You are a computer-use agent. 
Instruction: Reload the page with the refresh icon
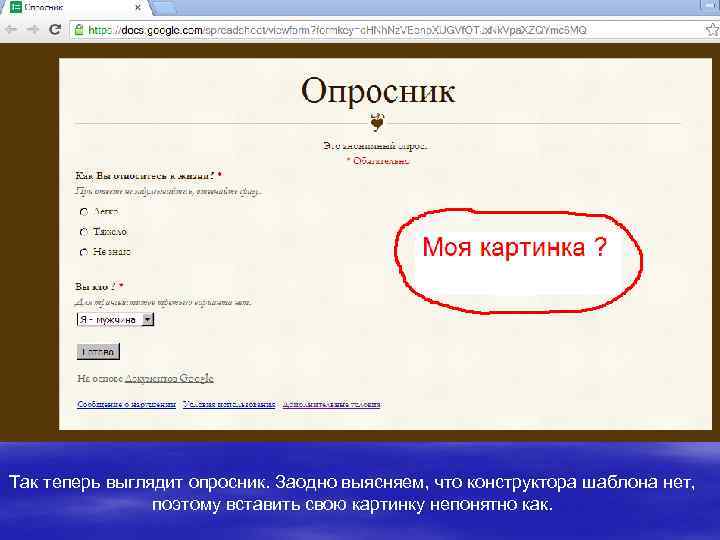[x=55, y=29]
